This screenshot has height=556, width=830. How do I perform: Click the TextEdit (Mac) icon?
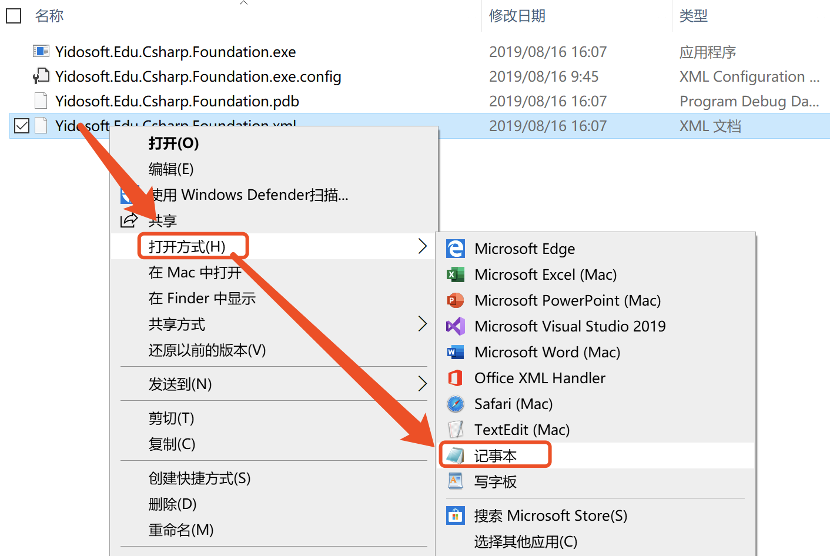point(455,429)
